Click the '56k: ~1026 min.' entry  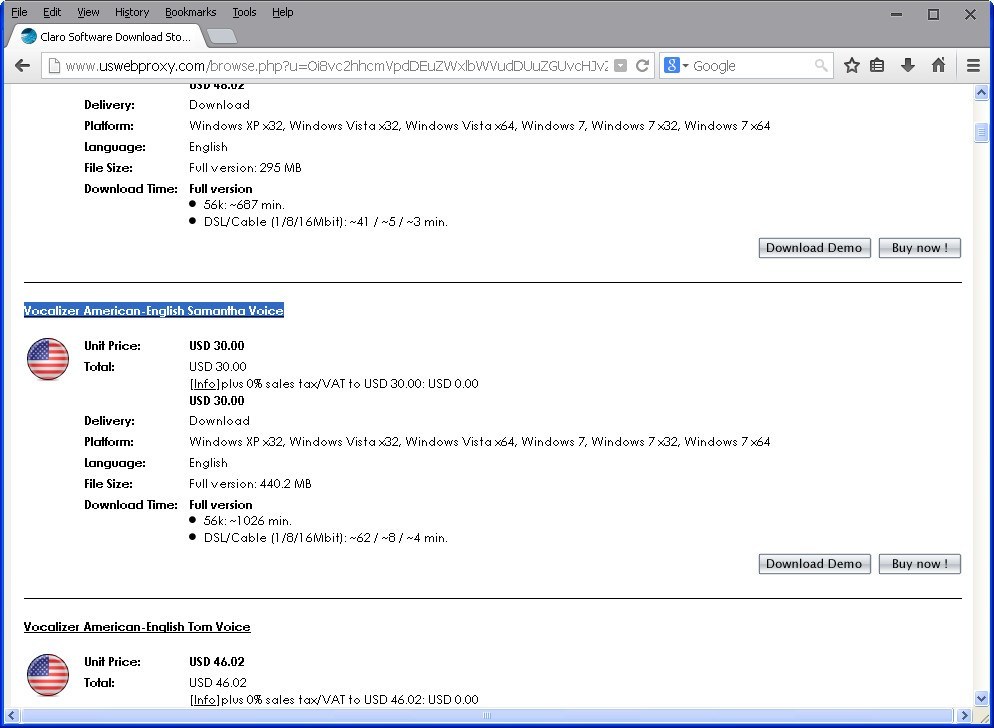tap(248, 521)
